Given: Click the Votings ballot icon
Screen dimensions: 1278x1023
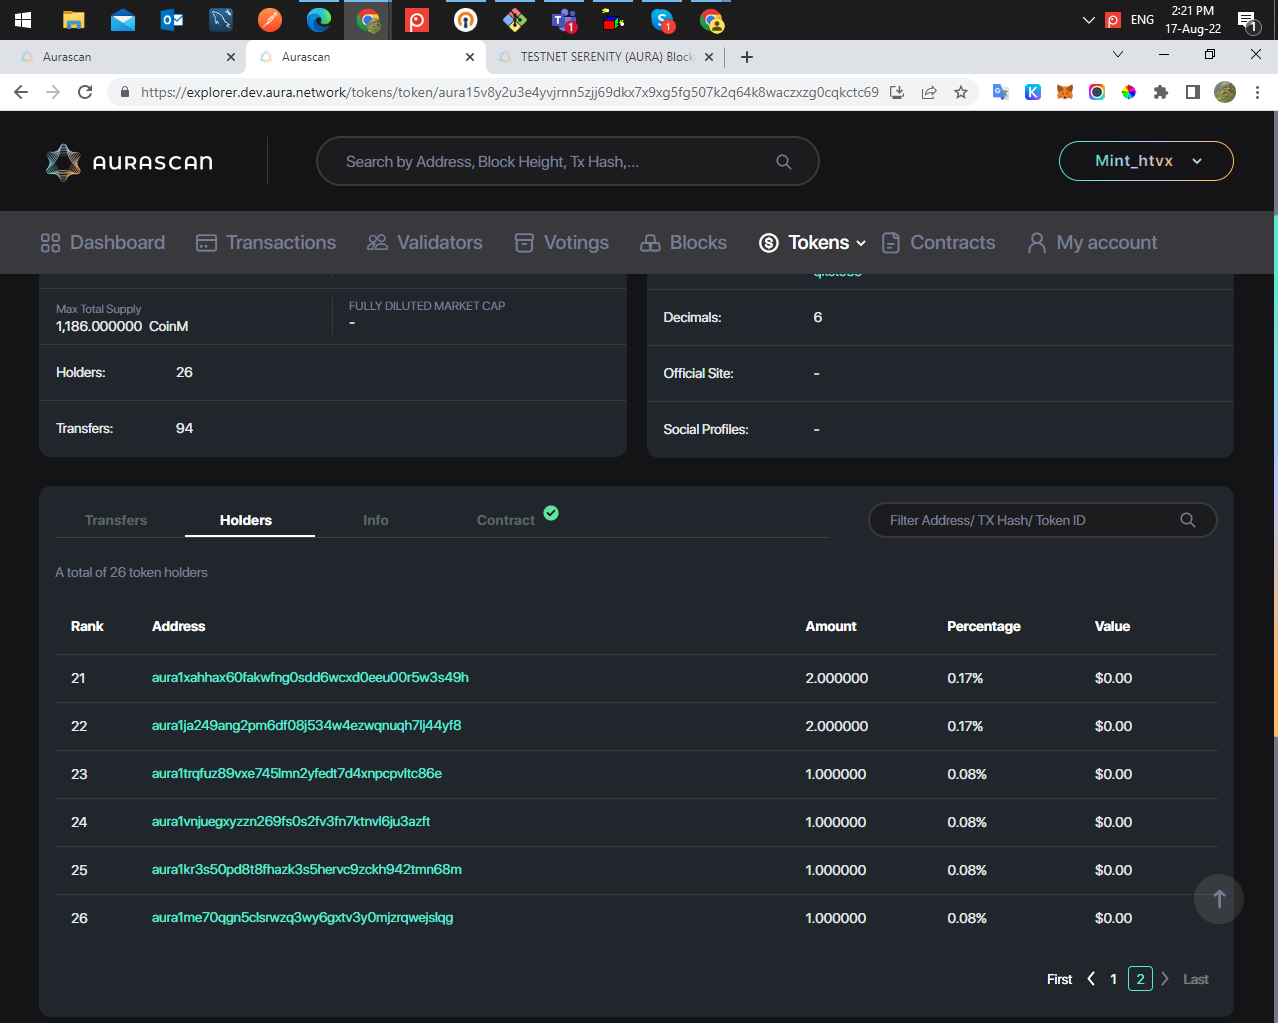Looking at the screenshot, I should (523, 242).
